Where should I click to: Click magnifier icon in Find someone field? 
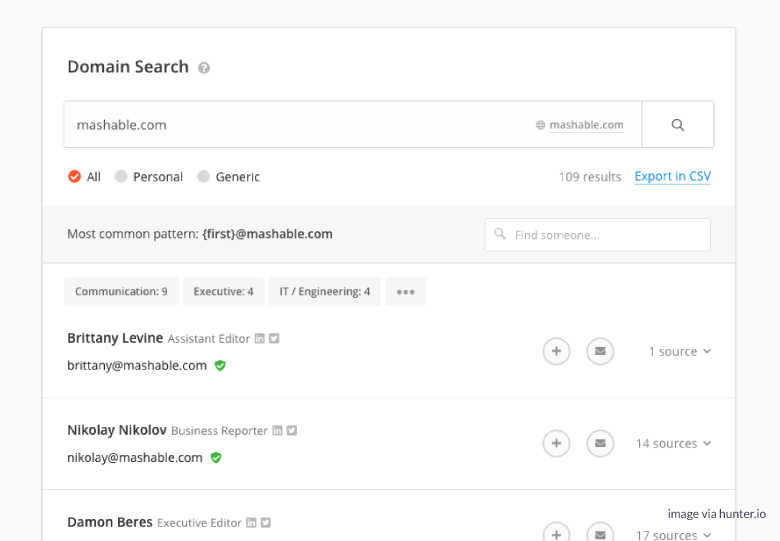500,234
